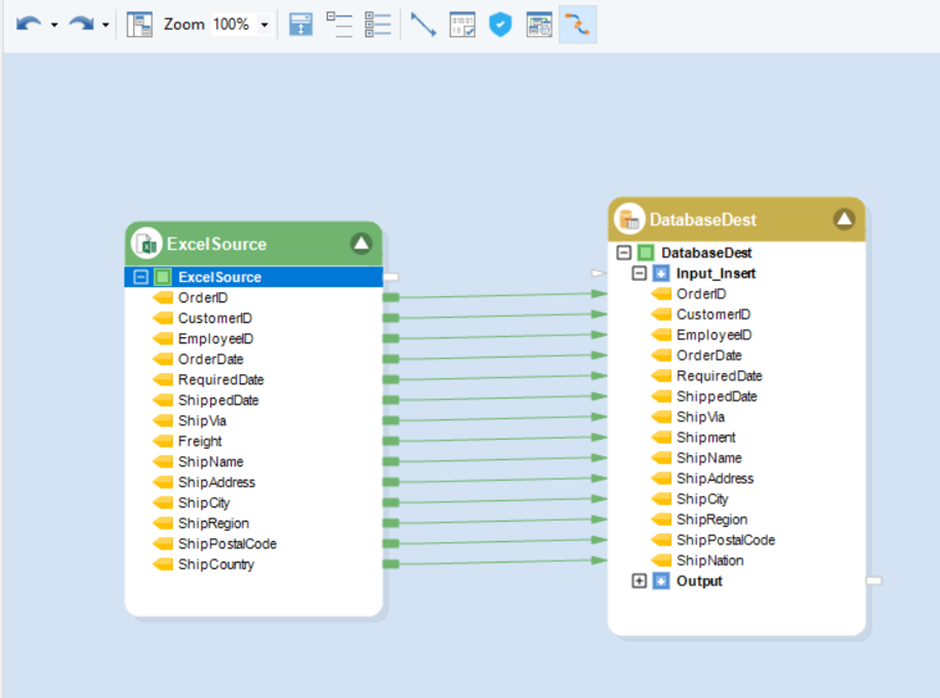Collapse the Input_Insert node

[x=639, y=273]
